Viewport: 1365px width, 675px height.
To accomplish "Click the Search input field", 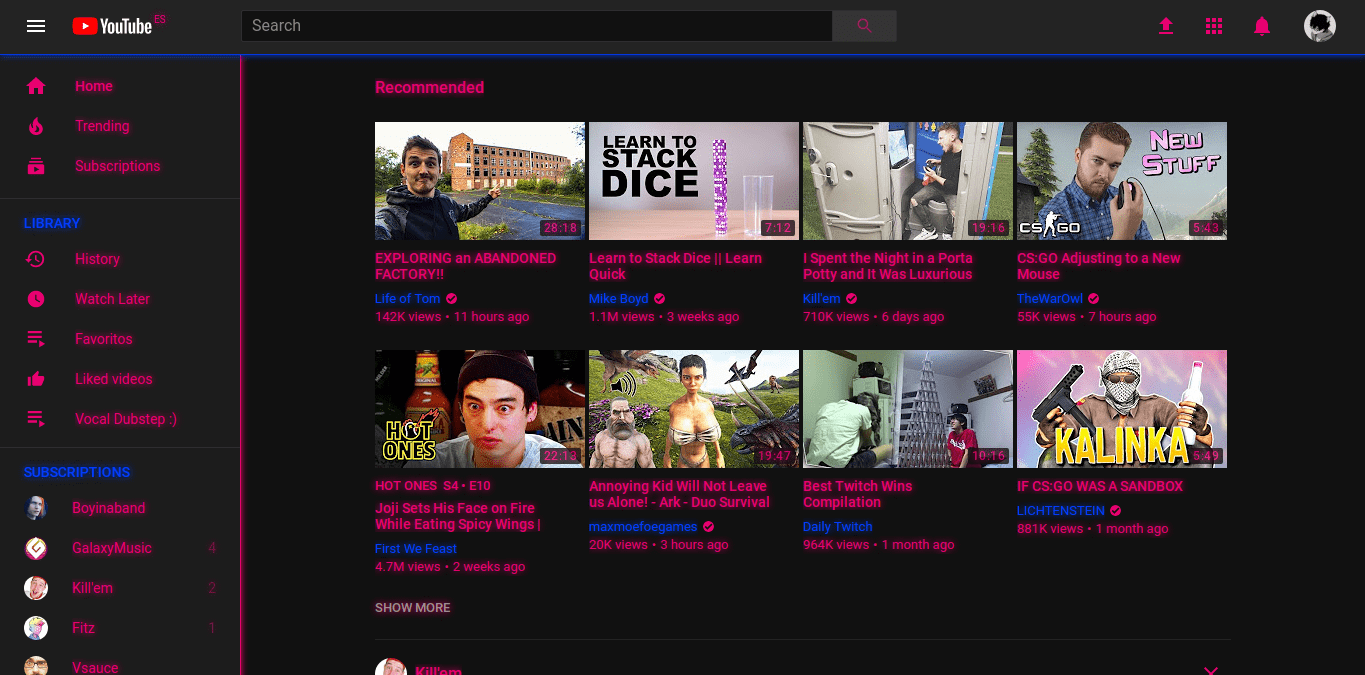I will [x=537, y=26].
